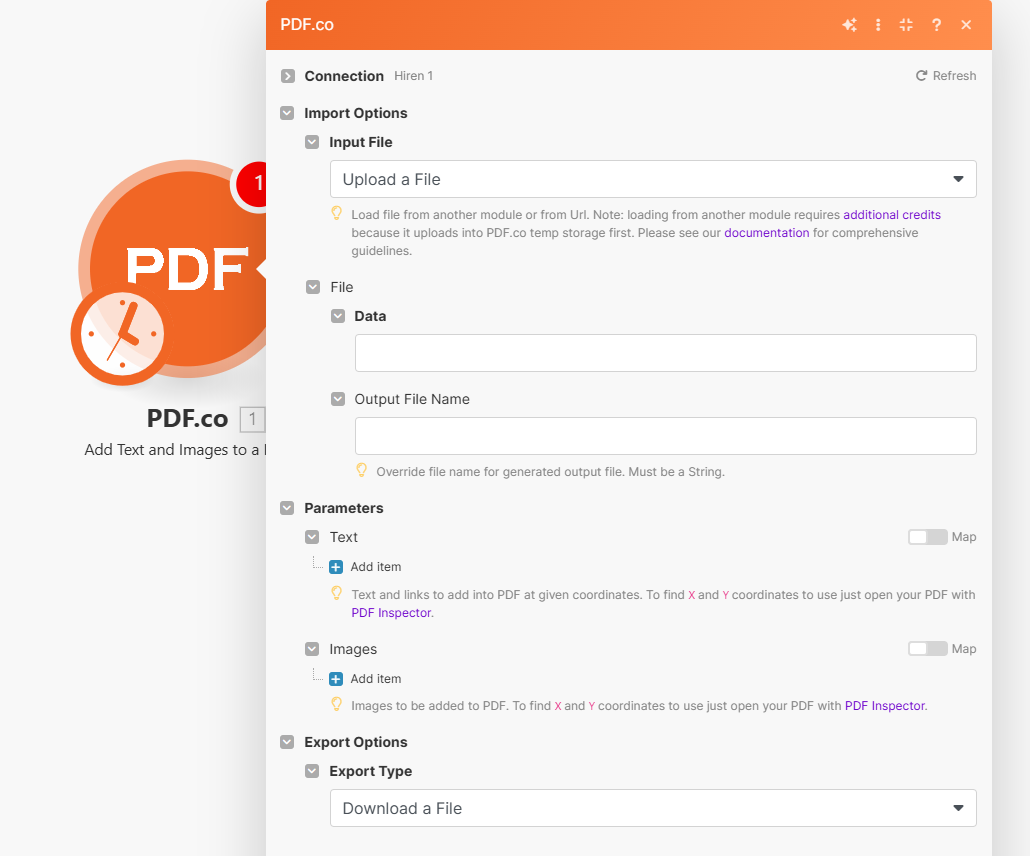Open the documentation link
Screen dimensions: 1030x856
[767, 233]
